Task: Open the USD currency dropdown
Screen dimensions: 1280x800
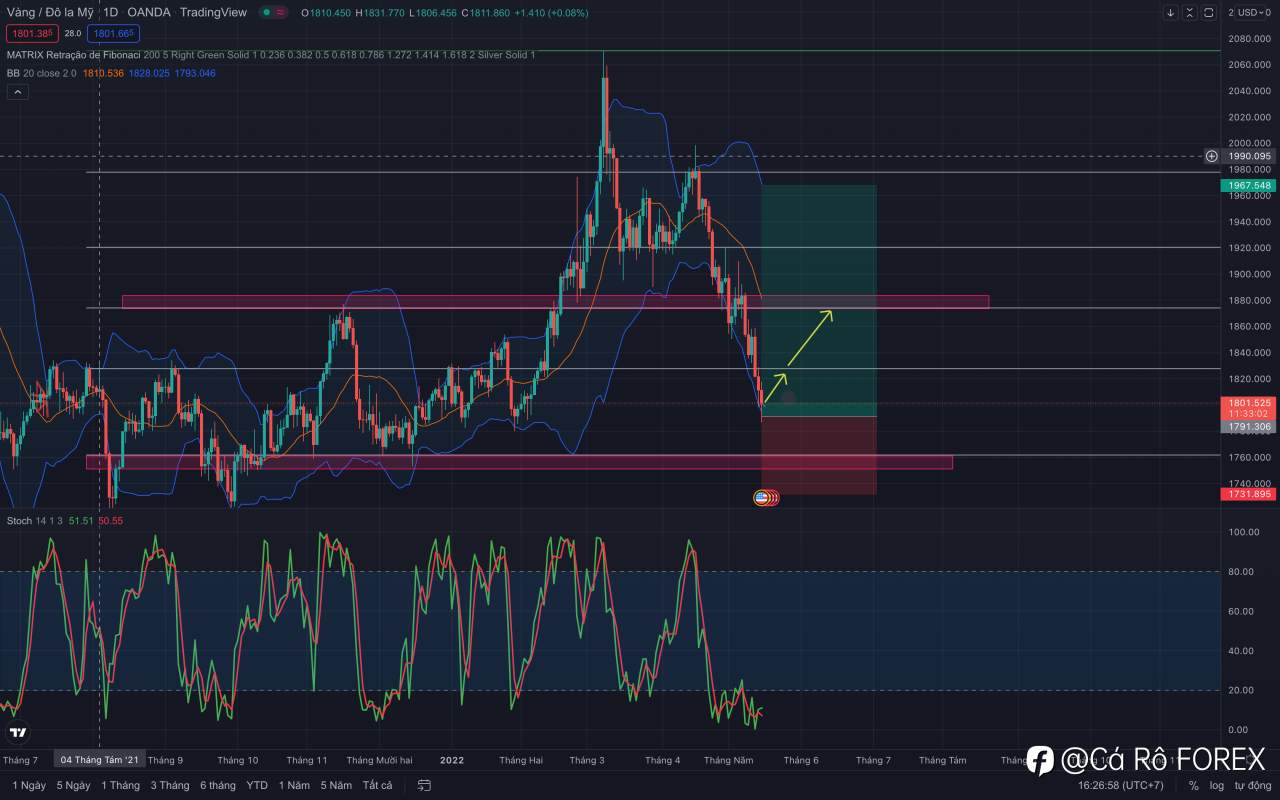Action: [x=1247, y=12]
